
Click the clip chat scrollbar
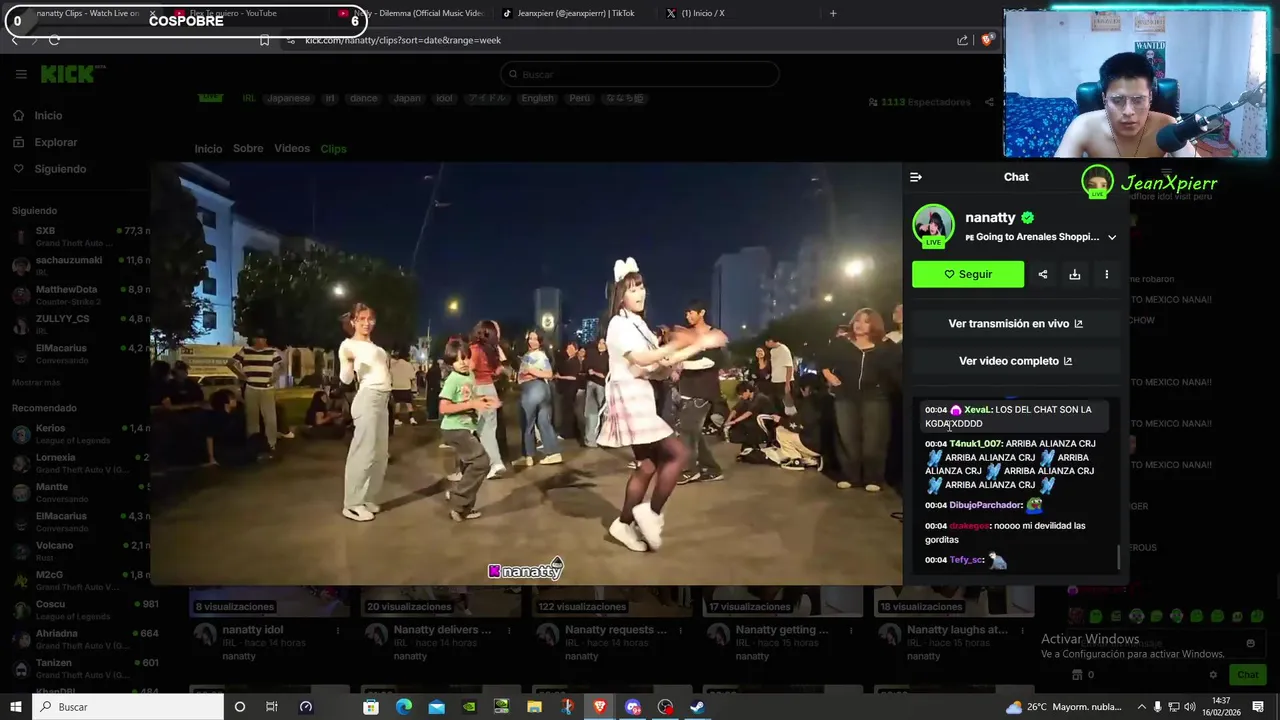(x=1119, y=556)
